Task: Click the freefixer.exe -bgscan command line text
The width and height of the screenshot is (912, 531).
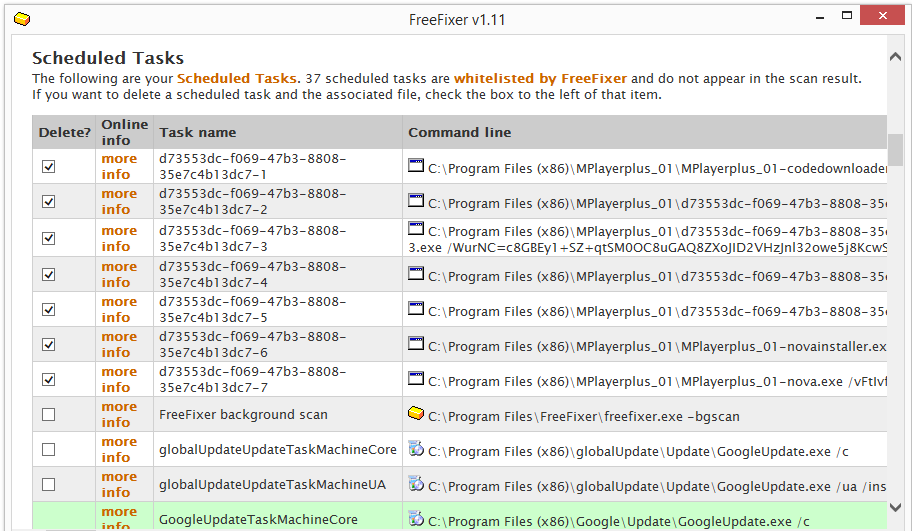Action: point(583,416)
